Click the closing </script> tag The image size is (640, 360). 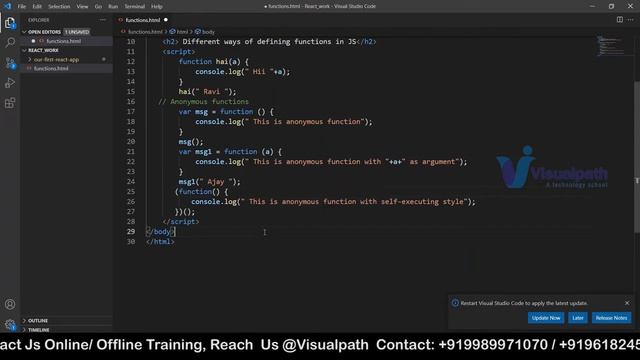[181, 222]
